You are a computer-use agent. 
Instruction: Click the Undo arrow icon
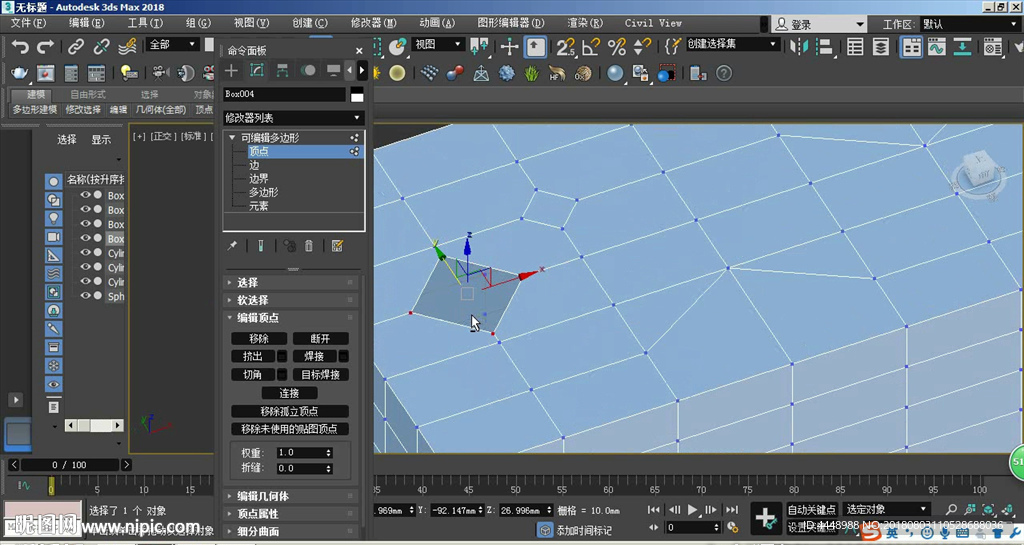coord(20,46)
